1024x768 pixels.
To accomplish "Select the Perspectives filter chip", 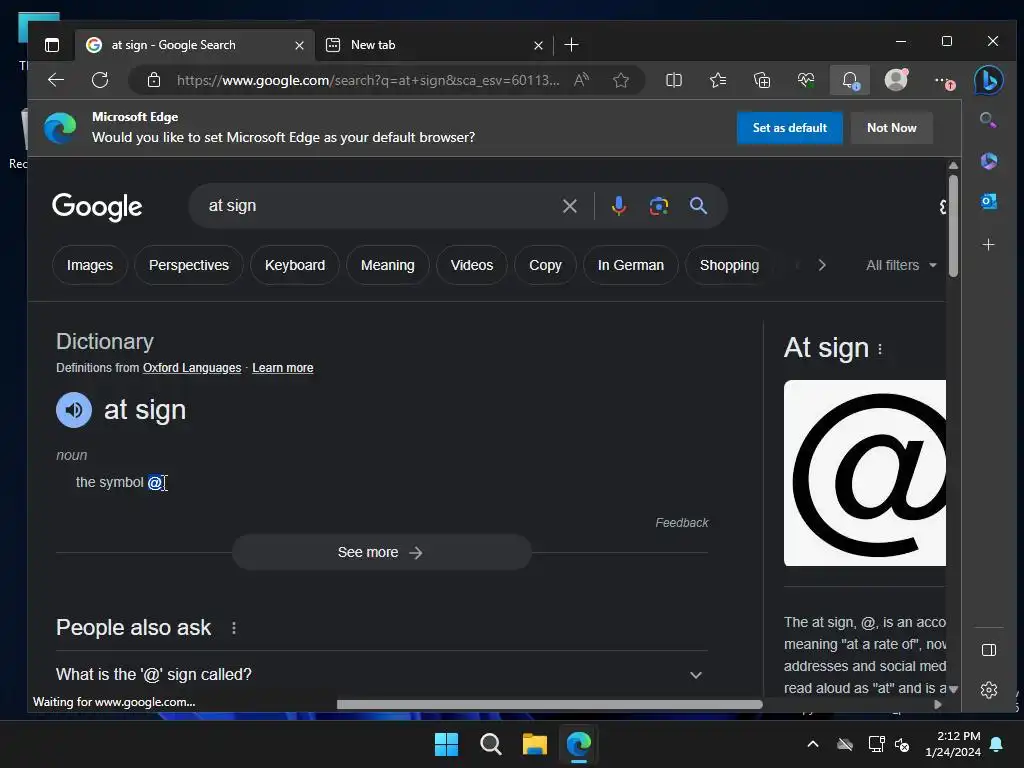I will point(189,265).
